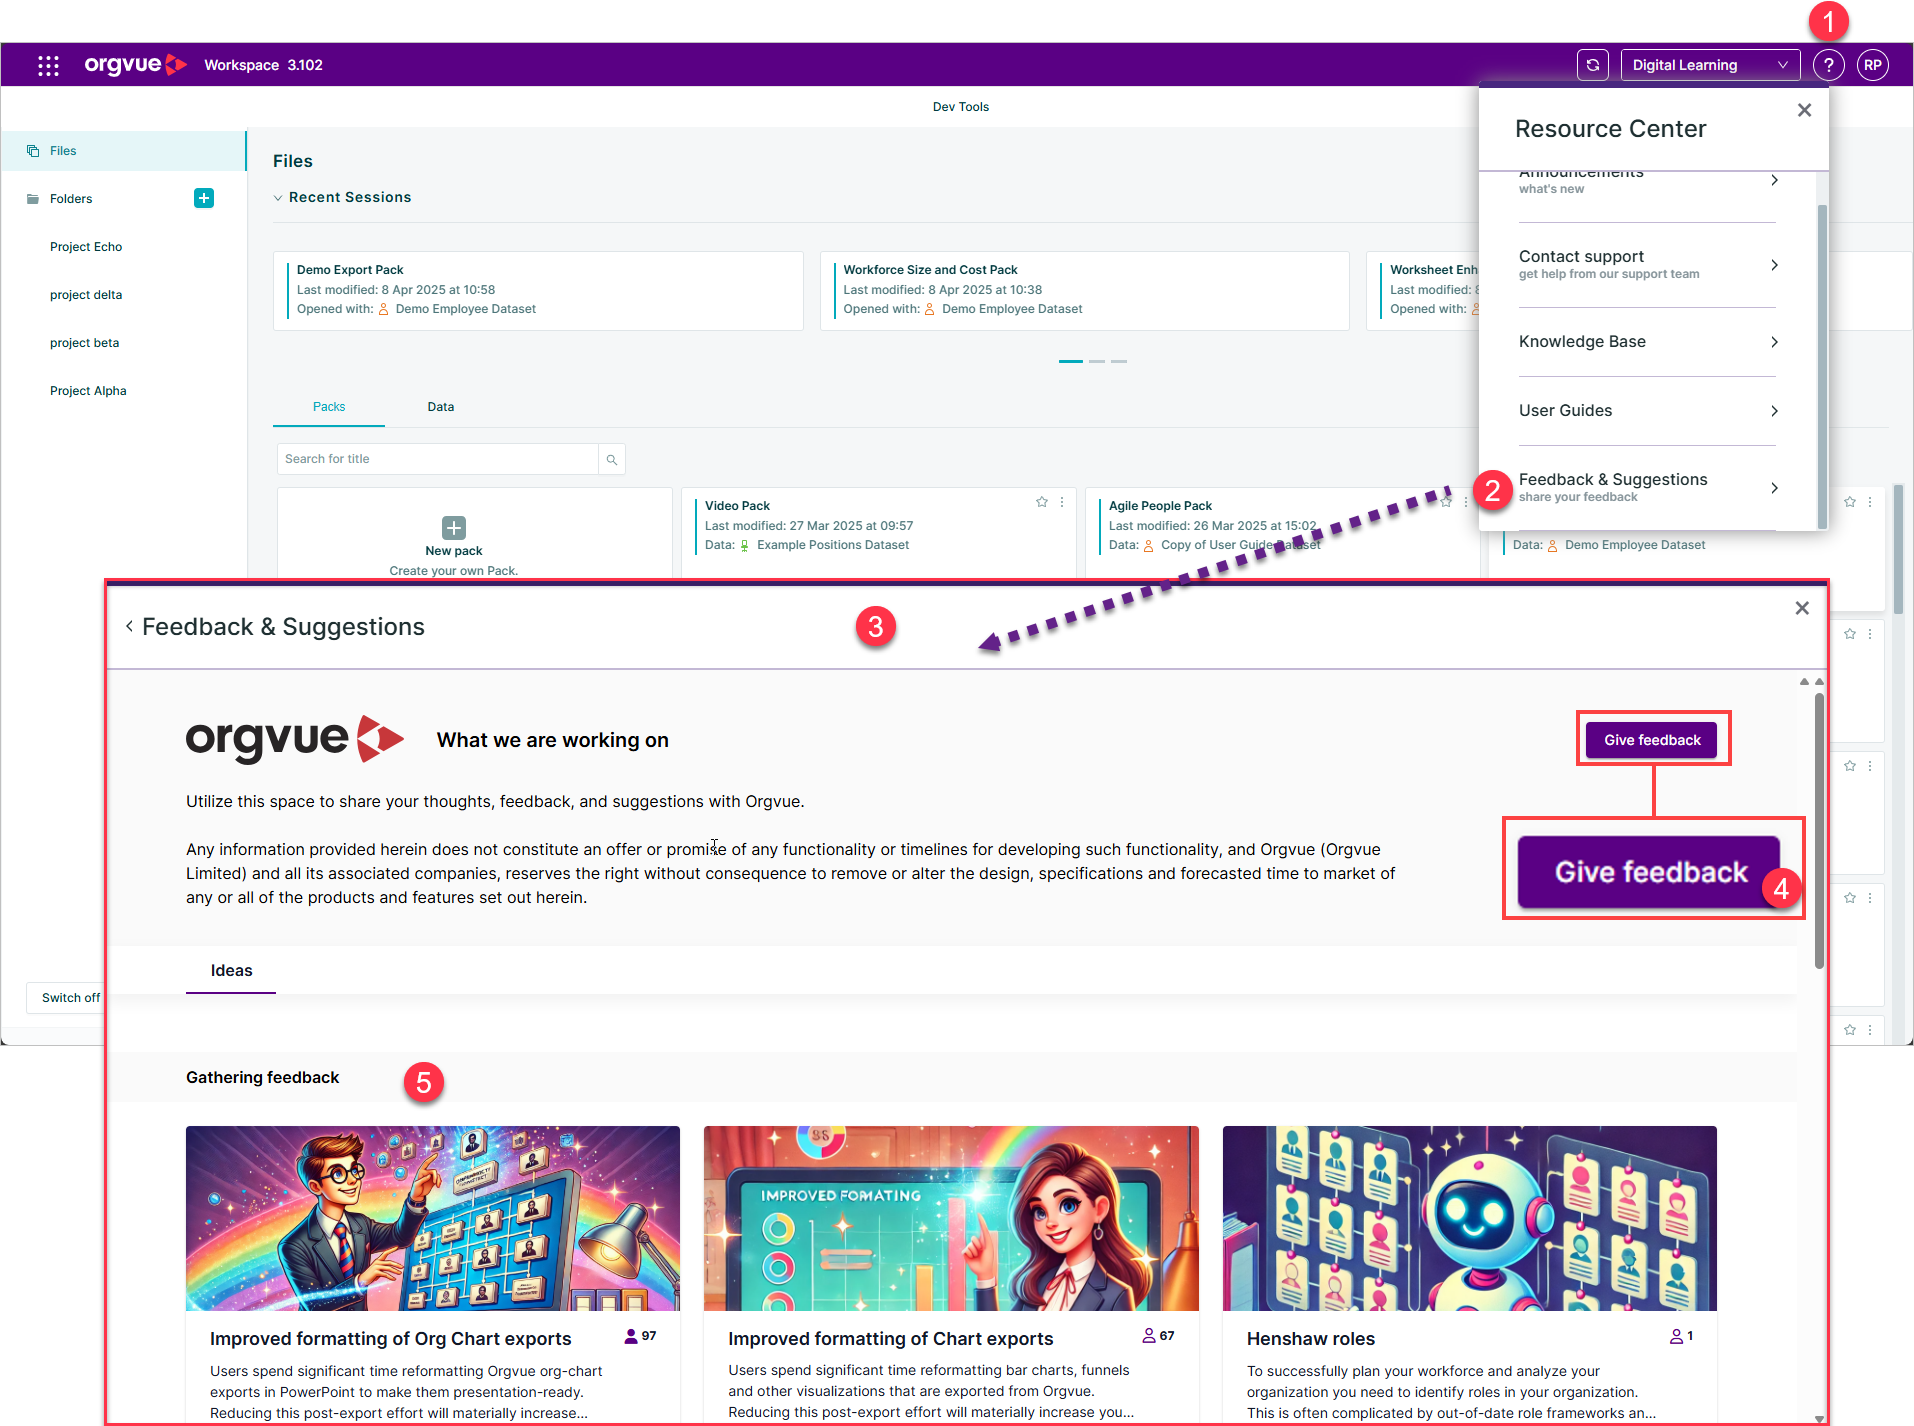The height and width of the screenshot is (1426, 1914).
Task: Click the vote count icon showing 97
Action: point(631,1336)
